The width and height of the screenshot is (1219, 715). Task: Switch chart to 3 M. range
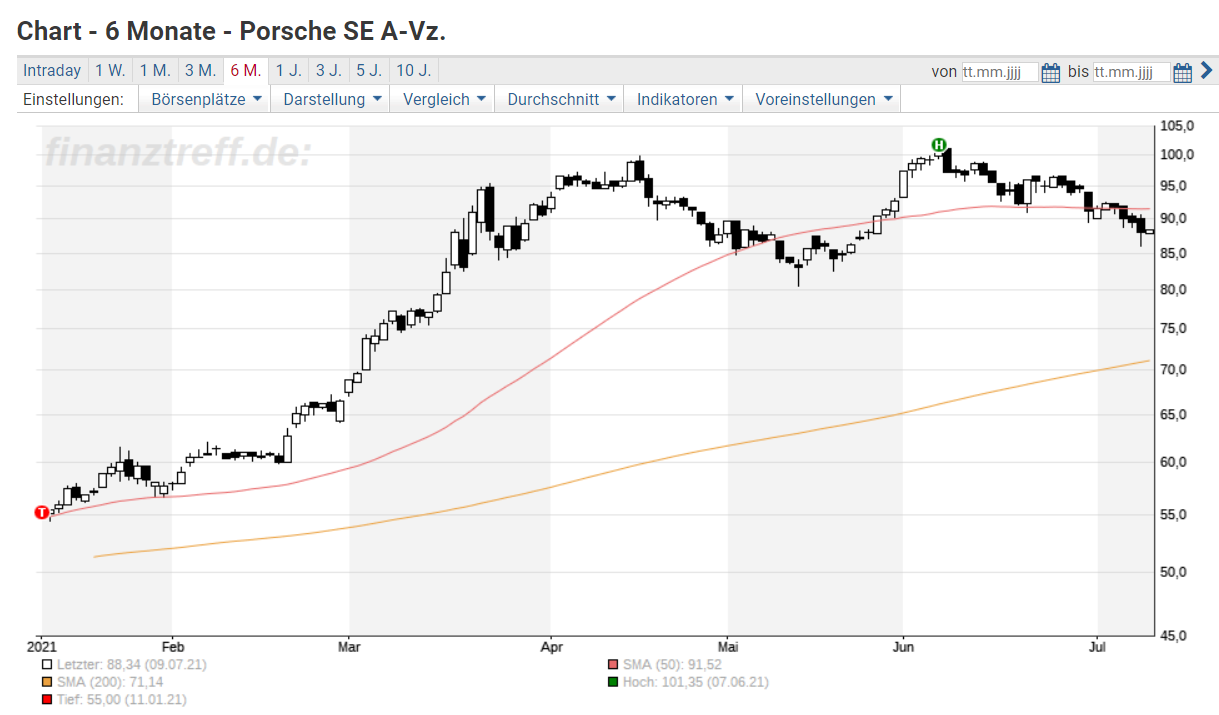point(200,70)
